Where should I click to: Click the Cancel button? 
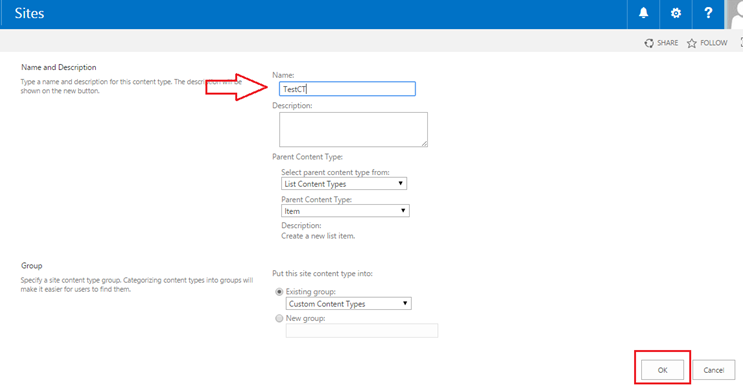coord(714,370)
